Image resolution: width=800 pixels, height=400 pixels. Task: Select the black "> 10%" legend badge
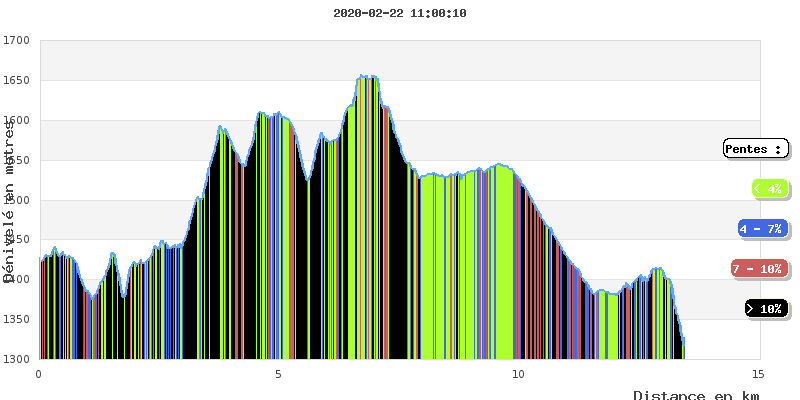pos(766,309)
